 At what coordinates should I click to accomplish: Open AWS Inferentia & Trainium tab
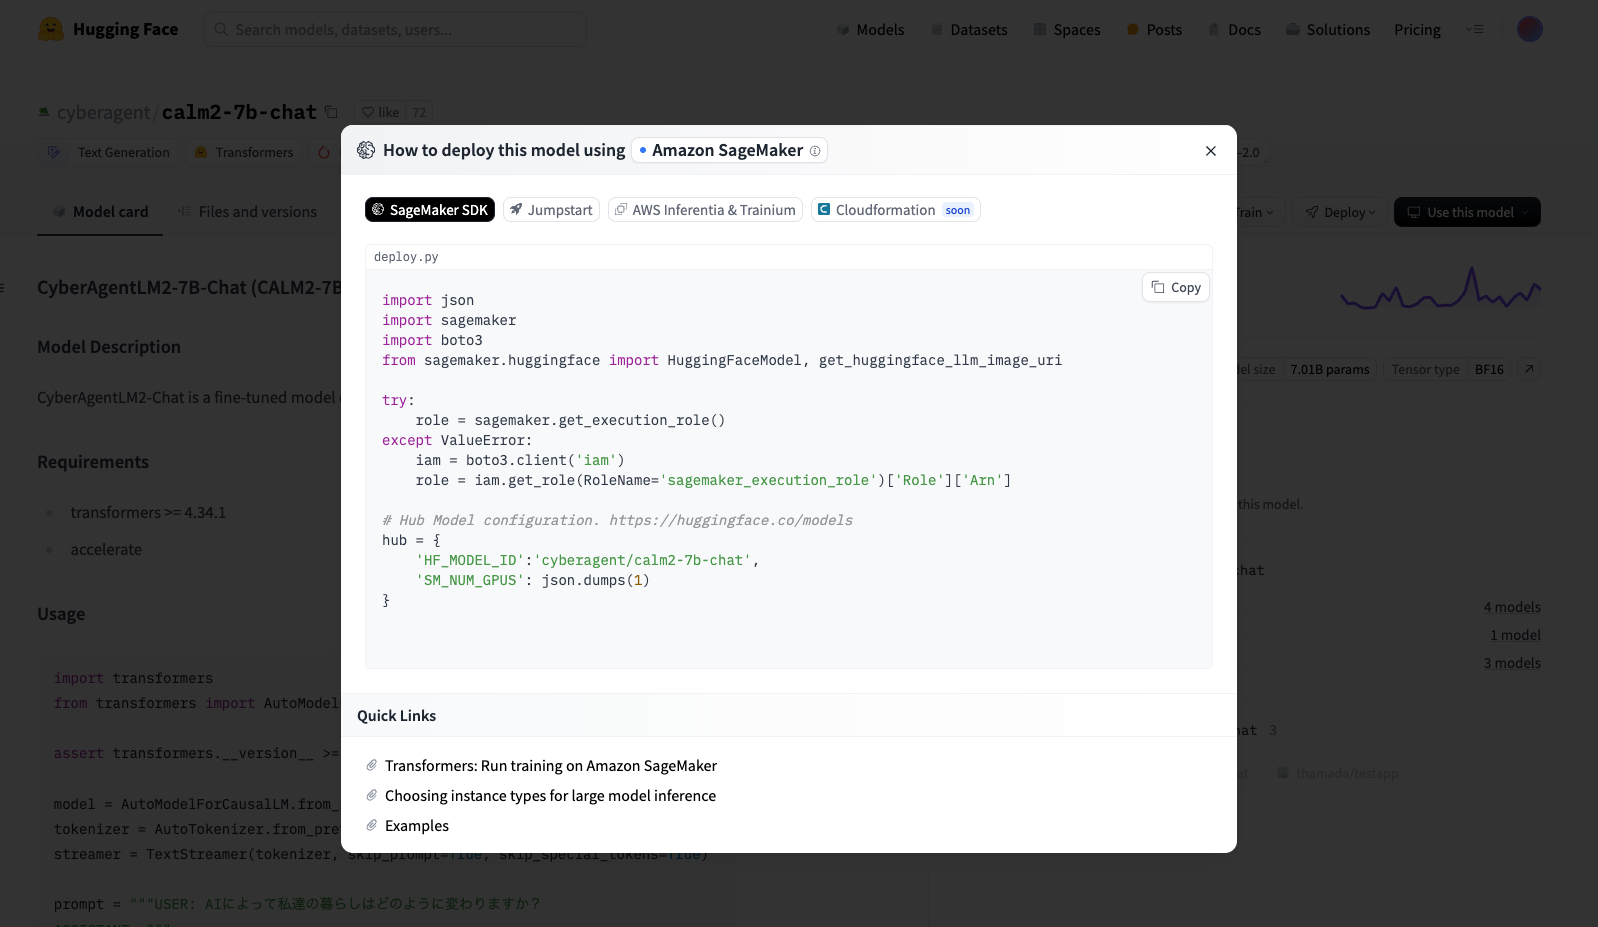(x=705, y=210)
